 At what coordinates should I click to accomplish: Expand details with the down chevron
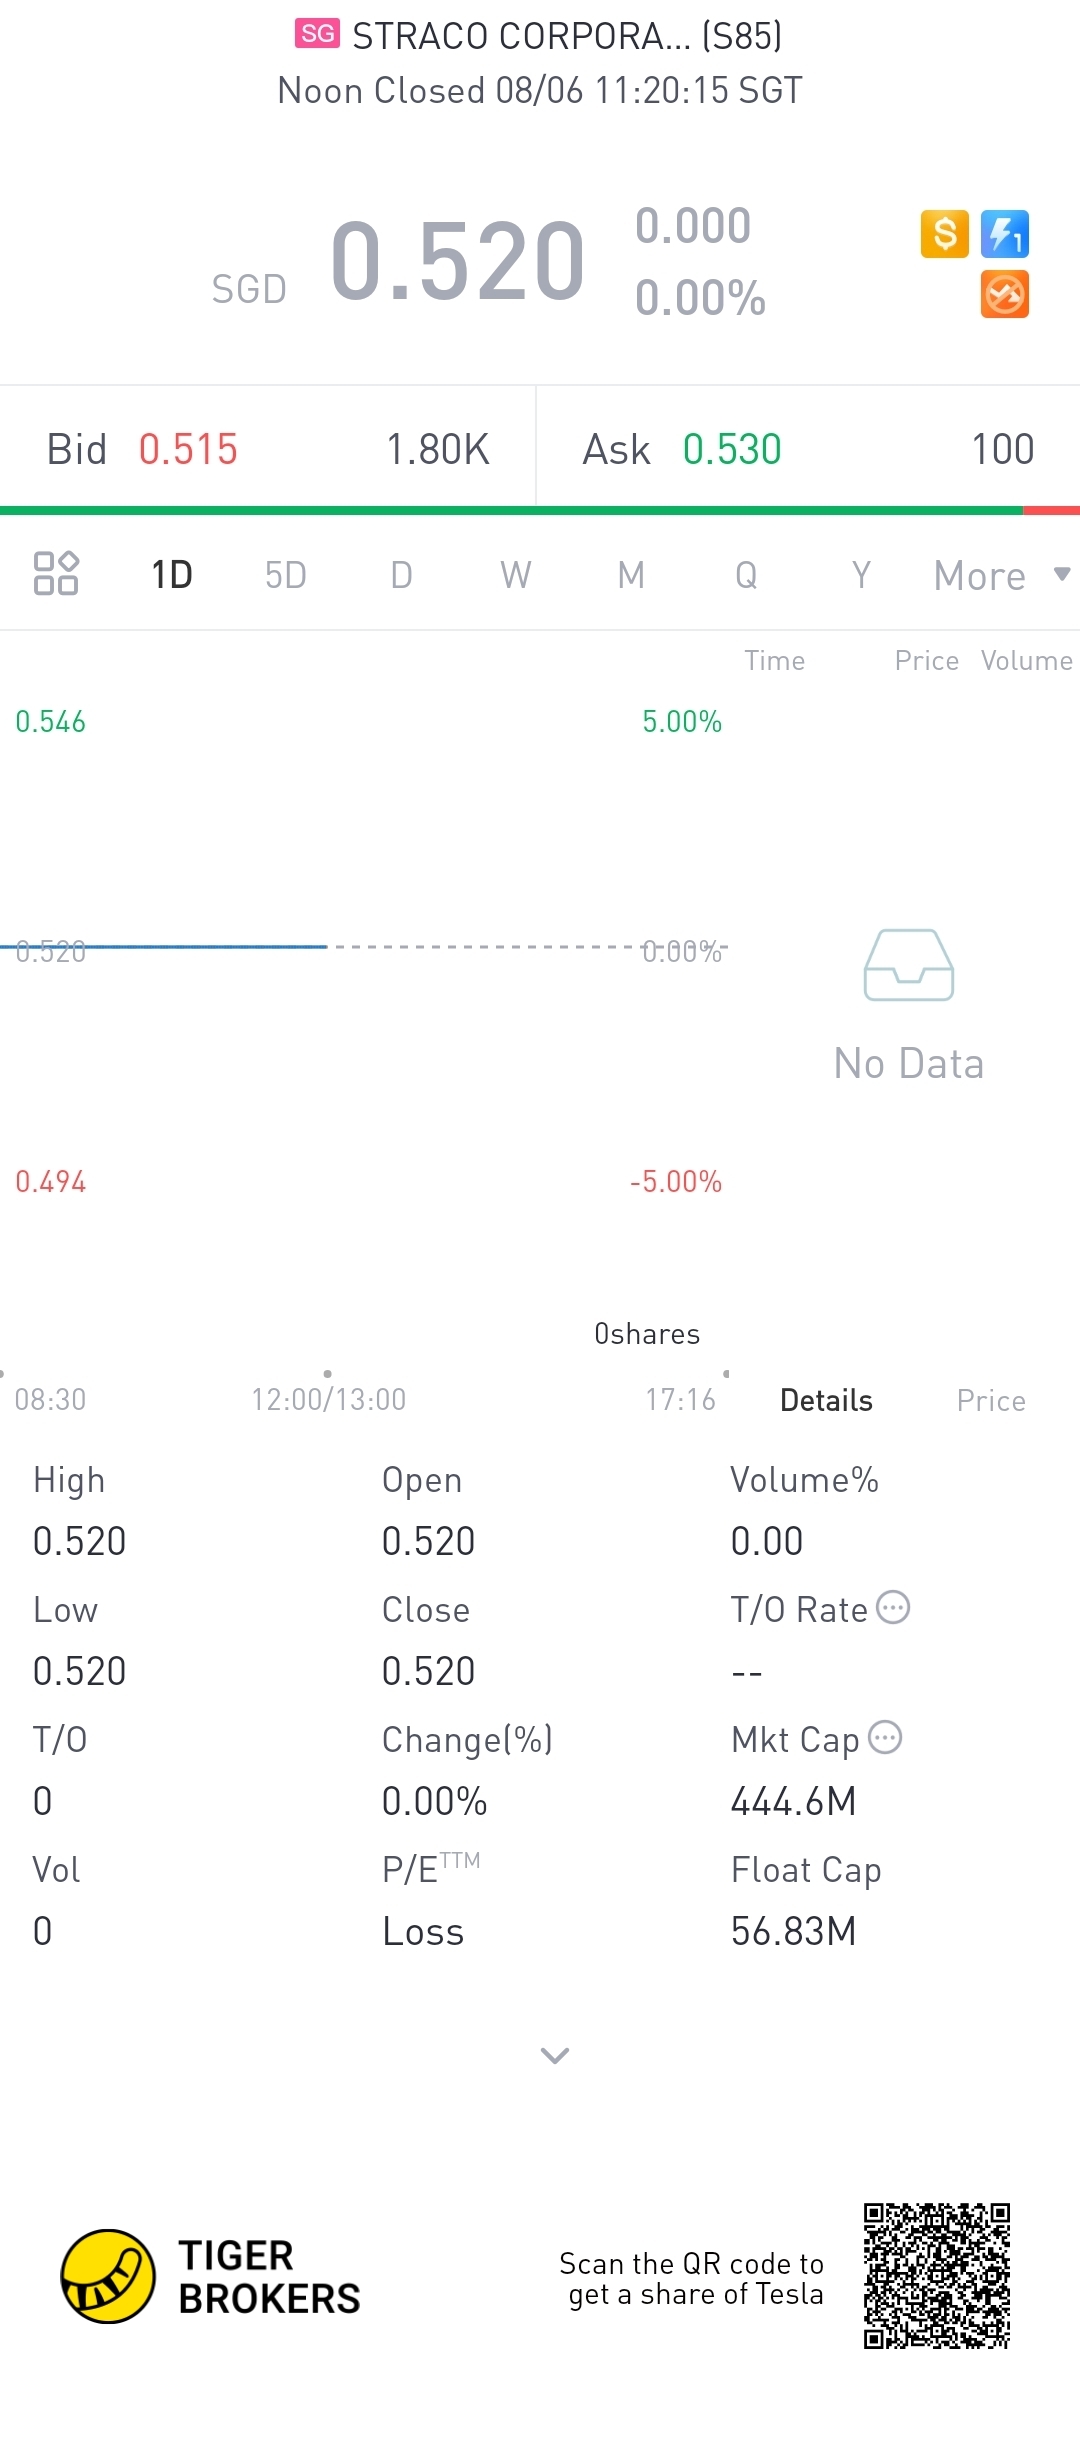click(x=554, y=2056)
